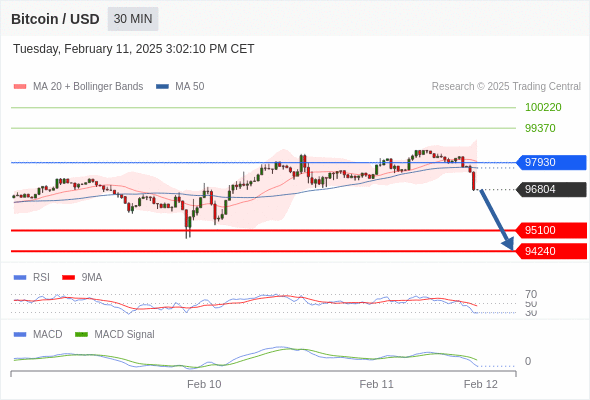Click the red 9MA legend swatch

68,278
